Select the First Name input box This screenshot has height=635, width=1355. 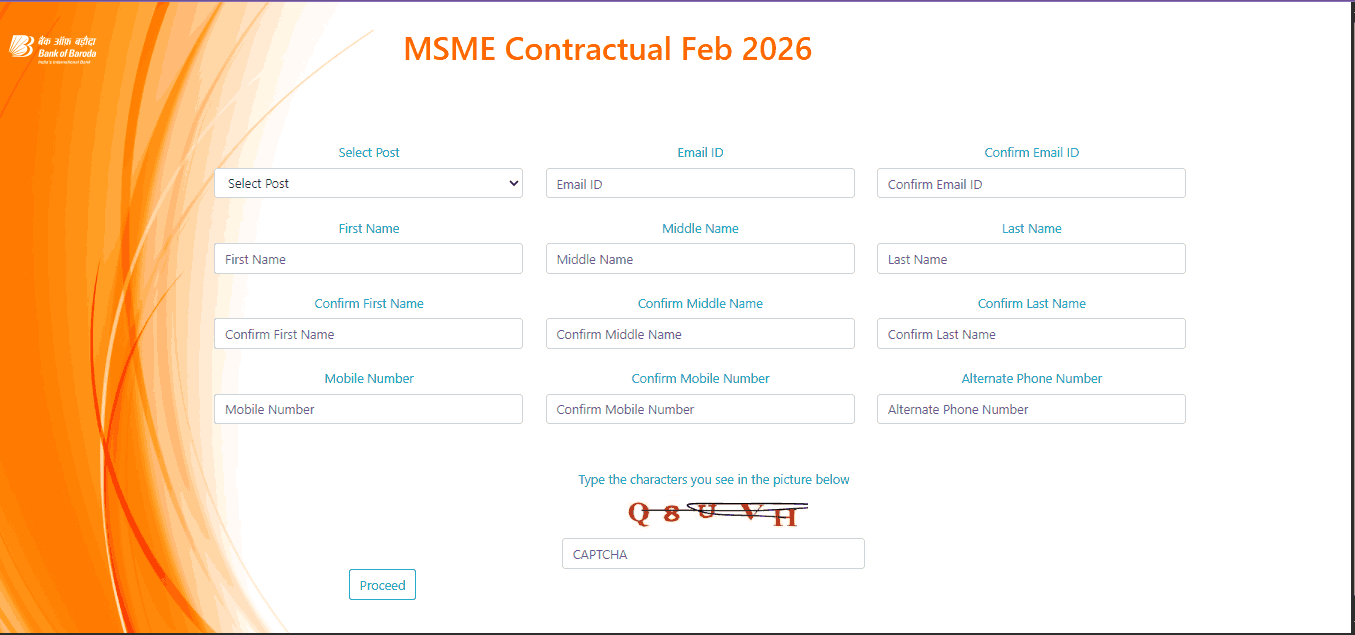[x=368, y=258]
